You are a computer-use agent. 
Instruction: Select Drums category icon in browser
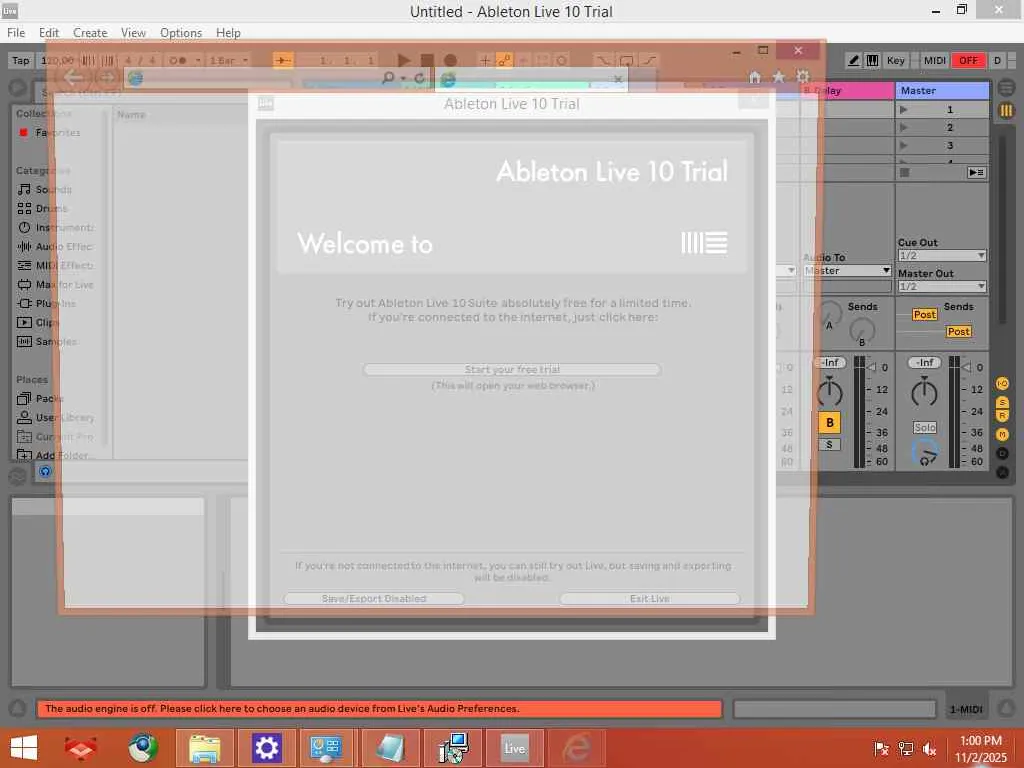(24, 208)
